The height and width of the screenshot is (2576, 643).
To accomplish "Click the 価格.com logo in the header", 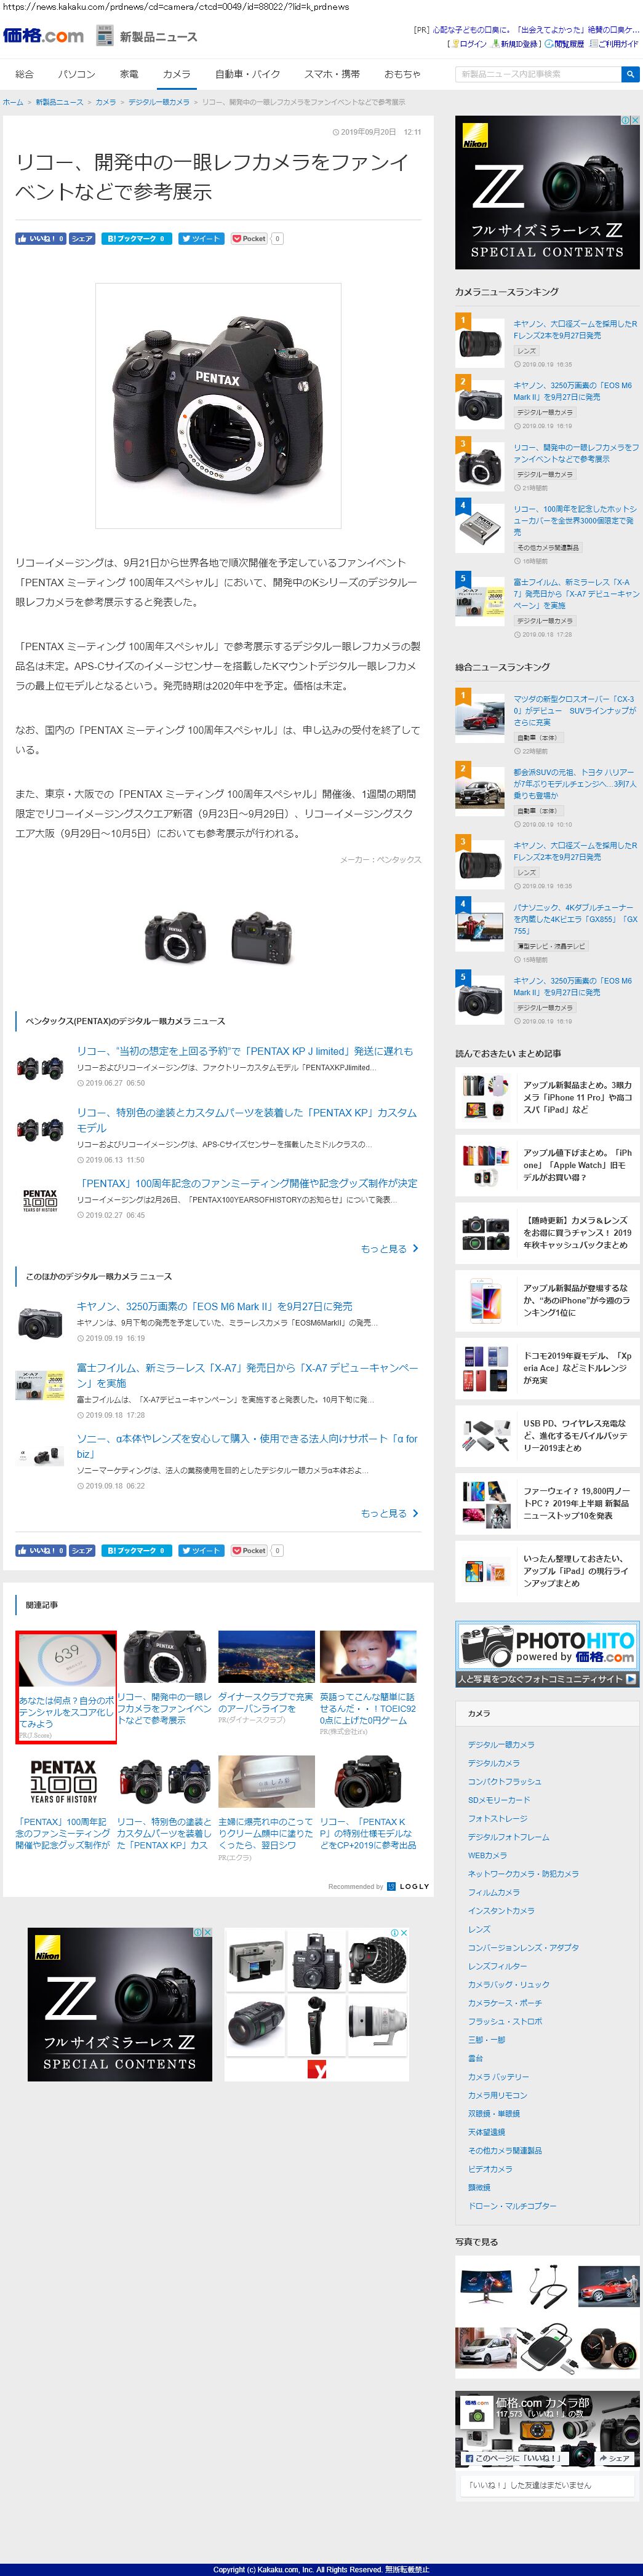I will tap(43, 36).
